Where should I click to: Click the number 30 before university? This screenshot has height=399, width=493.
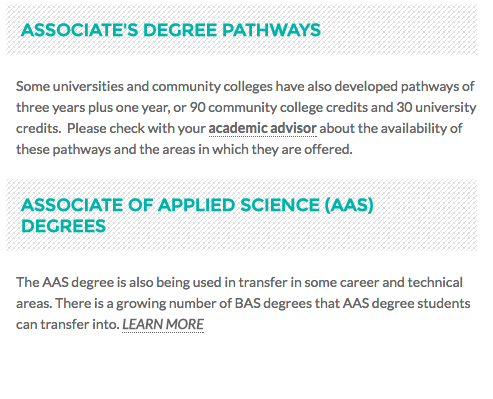point(404,107)
